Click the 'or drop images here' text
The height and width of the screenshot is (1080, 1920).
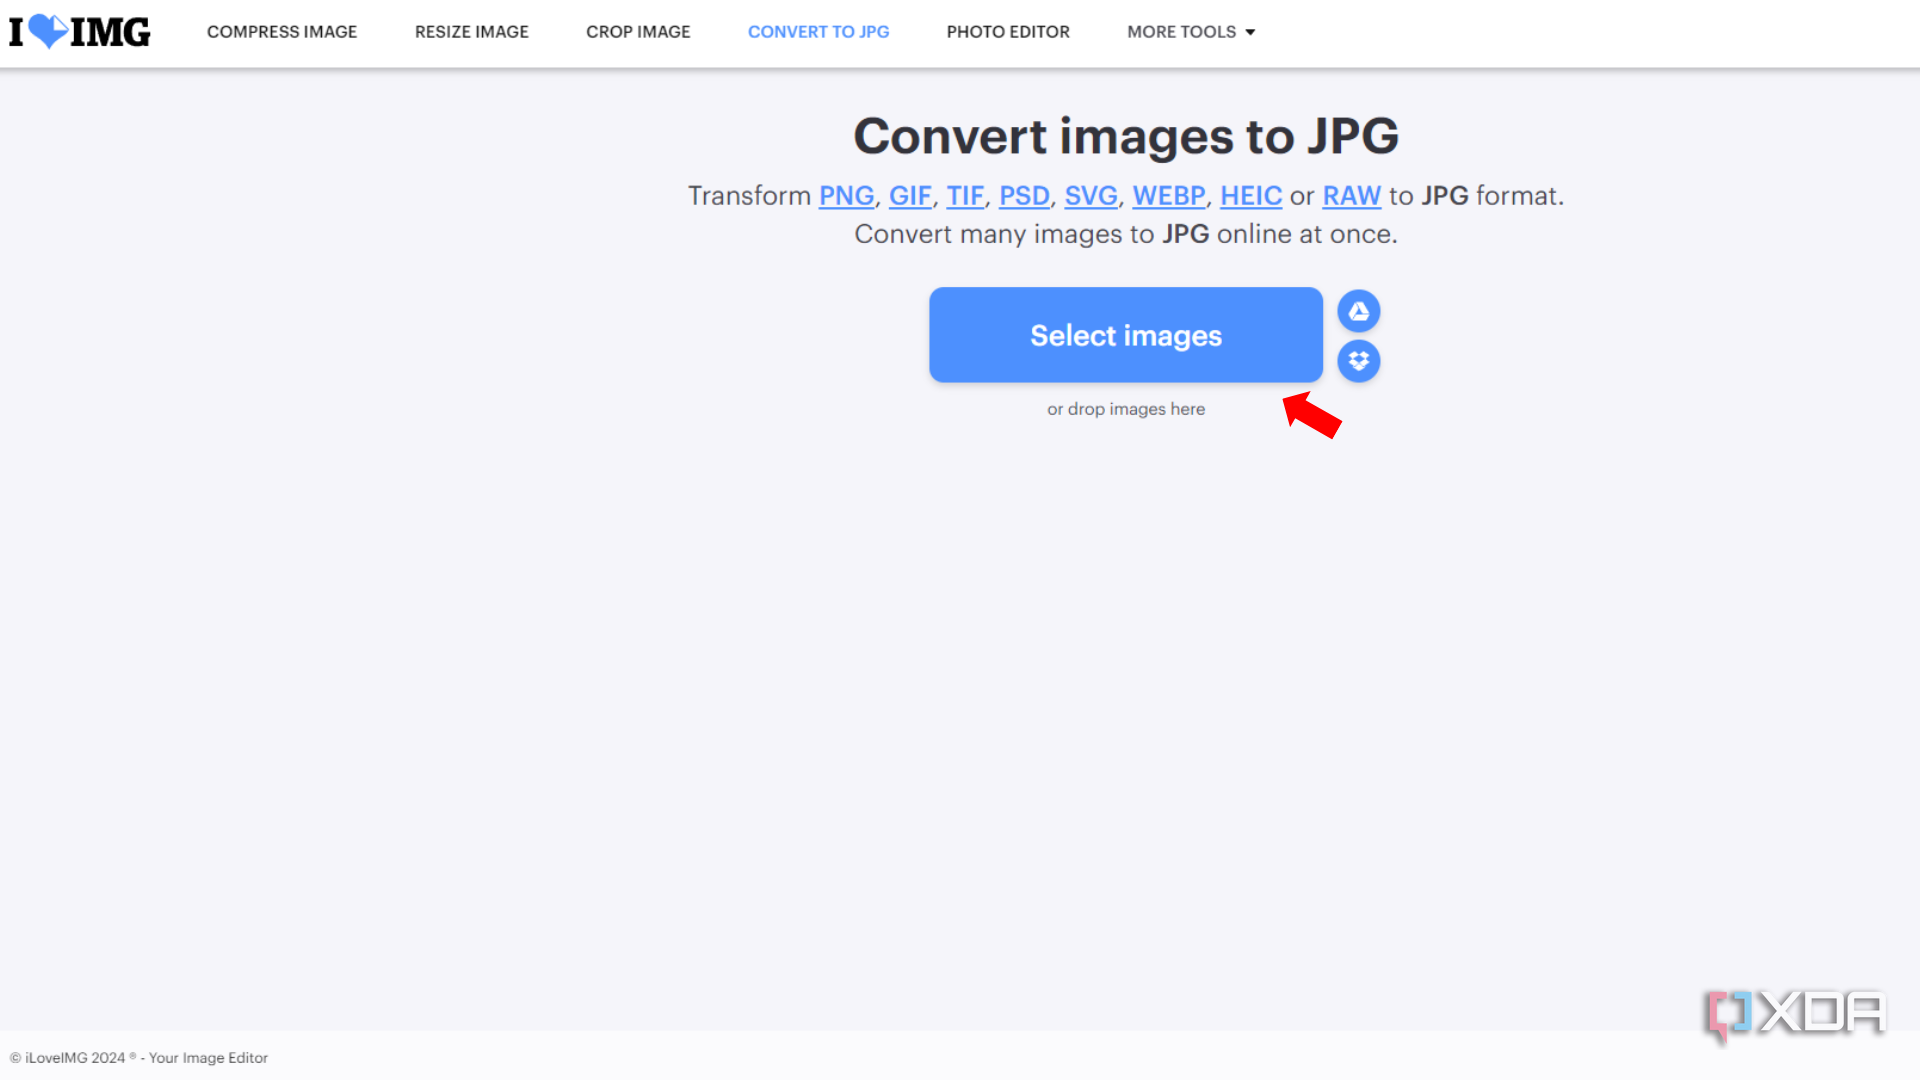tap(1125, 409)
